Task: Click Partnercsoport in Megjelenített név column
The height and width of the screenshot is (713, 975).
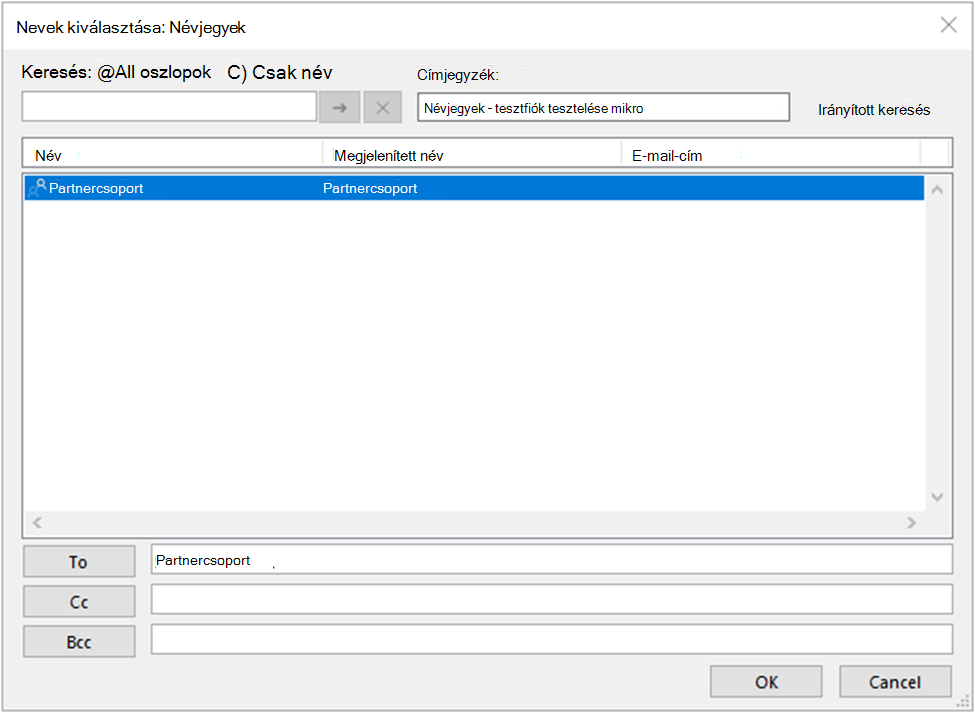Action: pos(370,188)
